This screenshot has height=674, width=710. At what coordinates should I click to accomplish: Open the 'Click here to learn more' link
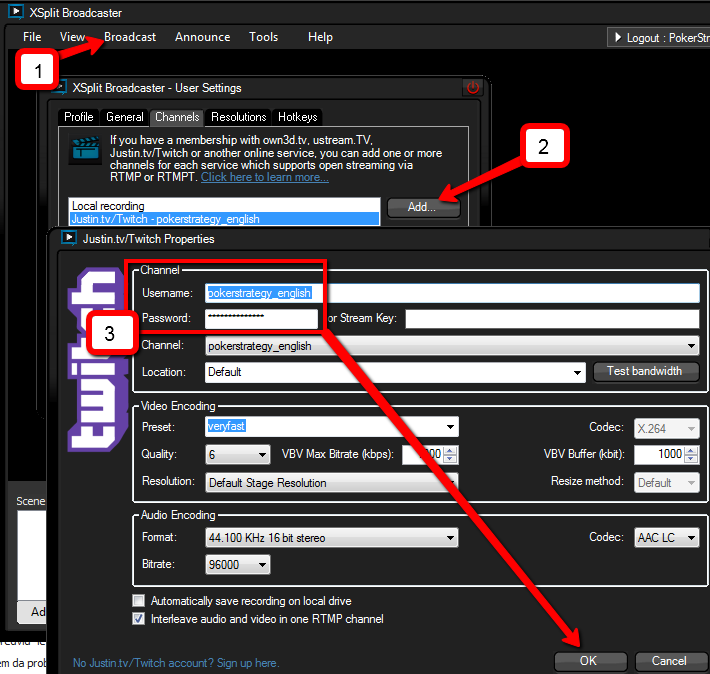(265, 177)
